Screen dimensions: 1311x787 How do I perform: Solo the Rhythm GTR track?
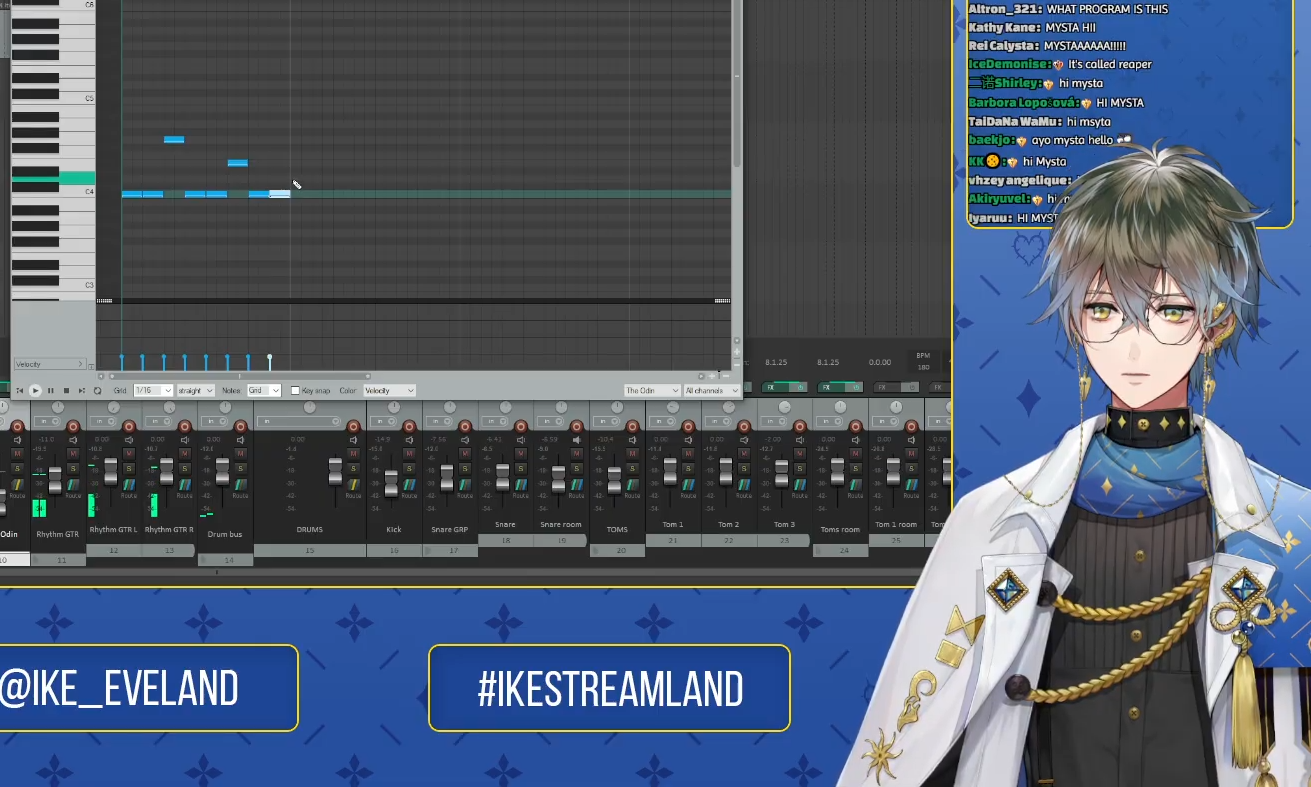tap(73, 468)
